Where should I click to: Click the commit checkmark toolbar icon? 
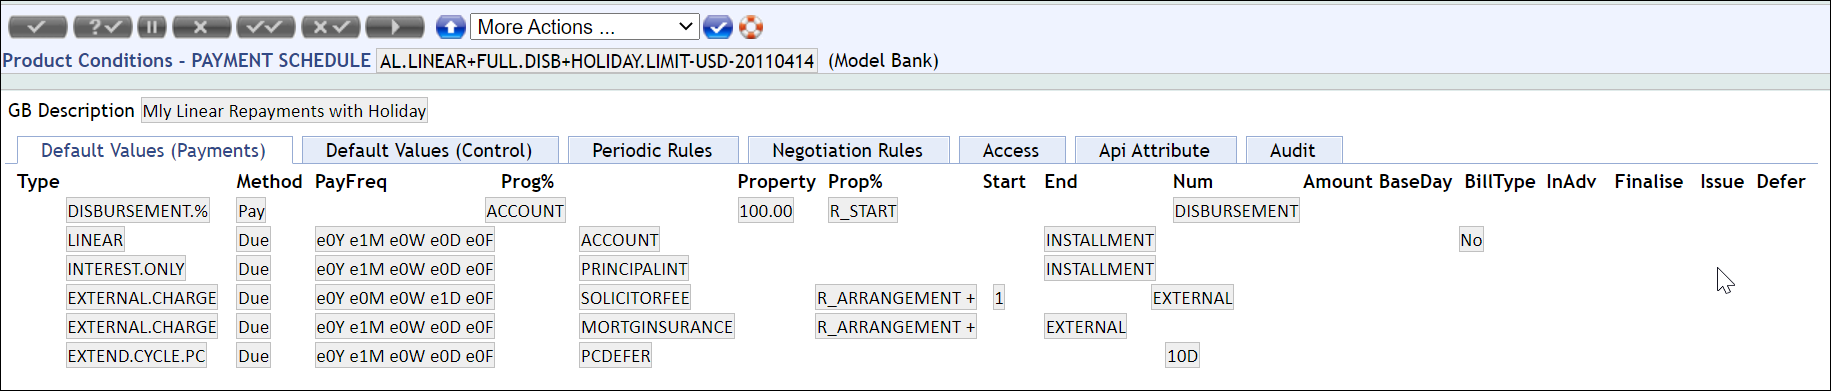click(38, 27)
